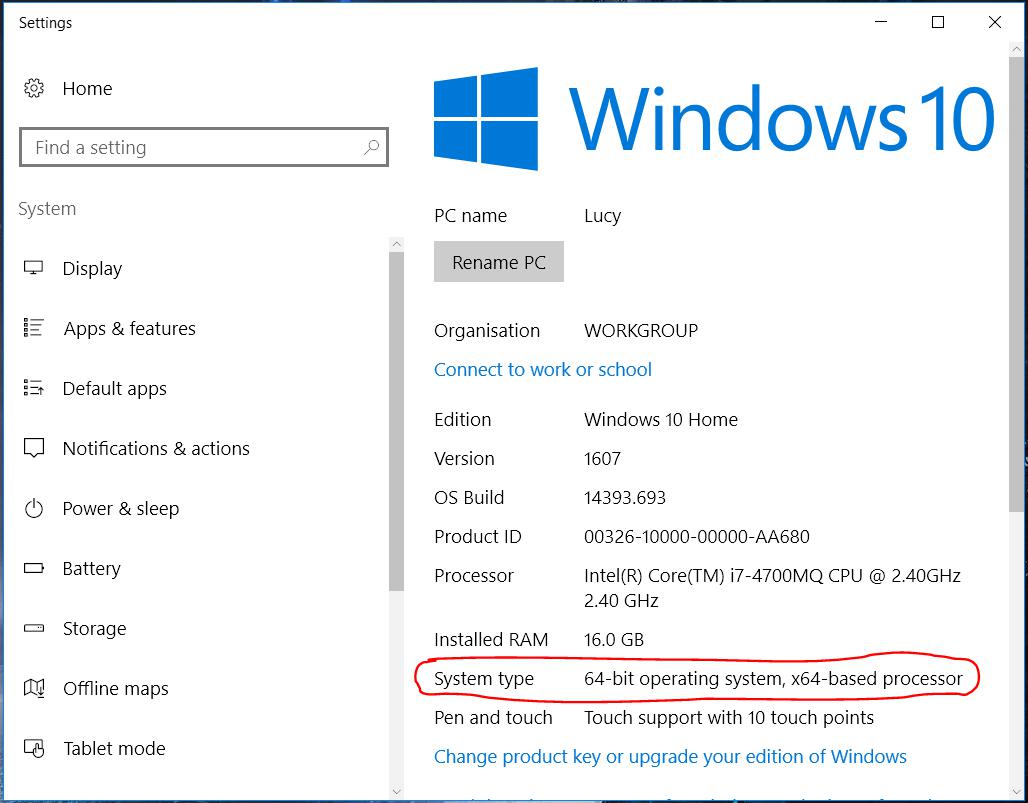Image resolution: width=1028 pixels, height=803 pixels.
Task: Open Storage settings
Action: (94, 629)
